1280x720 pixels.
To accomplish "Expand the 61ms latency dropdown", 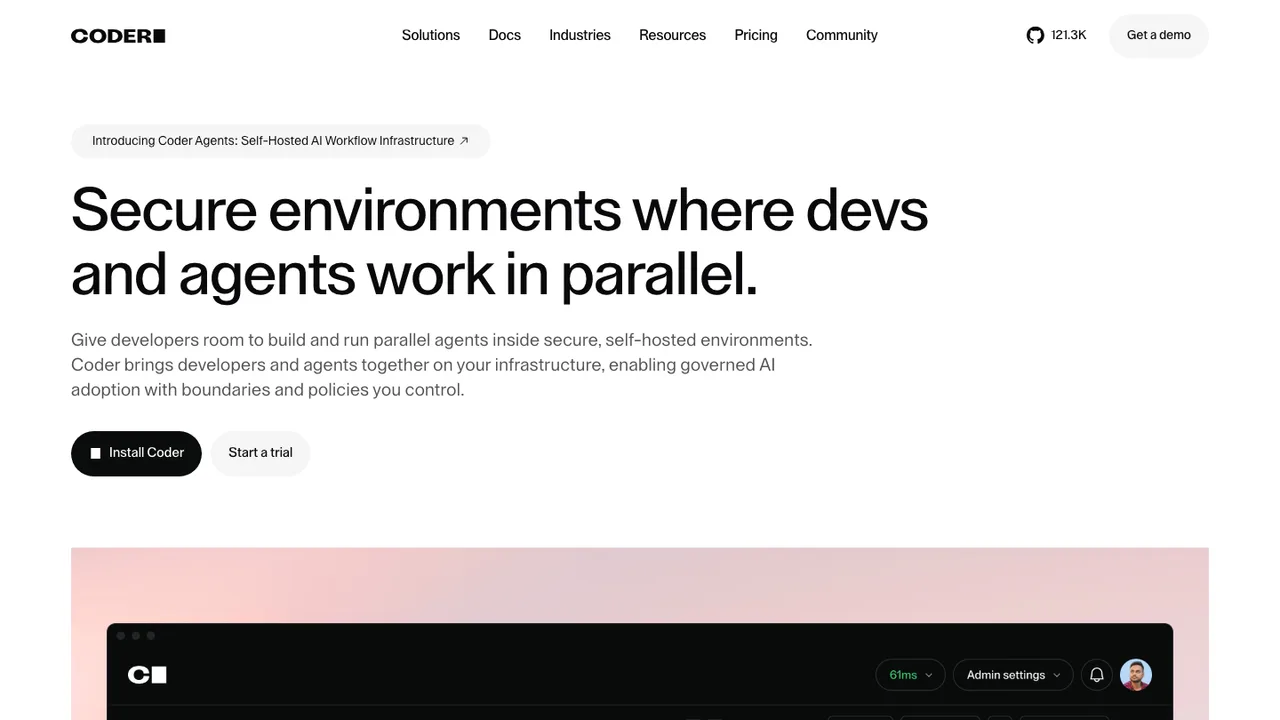I will pyautogui.click(x=910, y=675).
